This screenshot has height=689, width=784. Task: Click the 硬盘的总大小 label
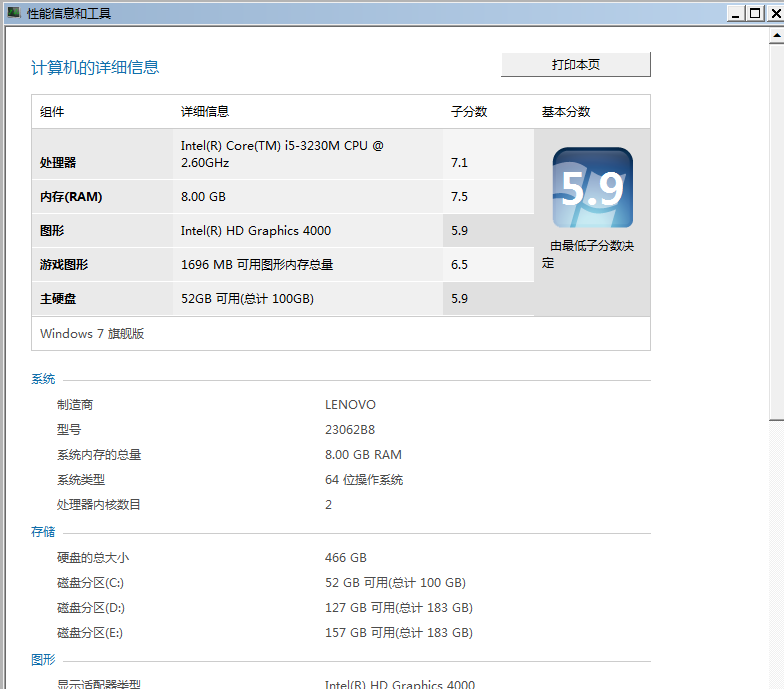pos(93,558)
